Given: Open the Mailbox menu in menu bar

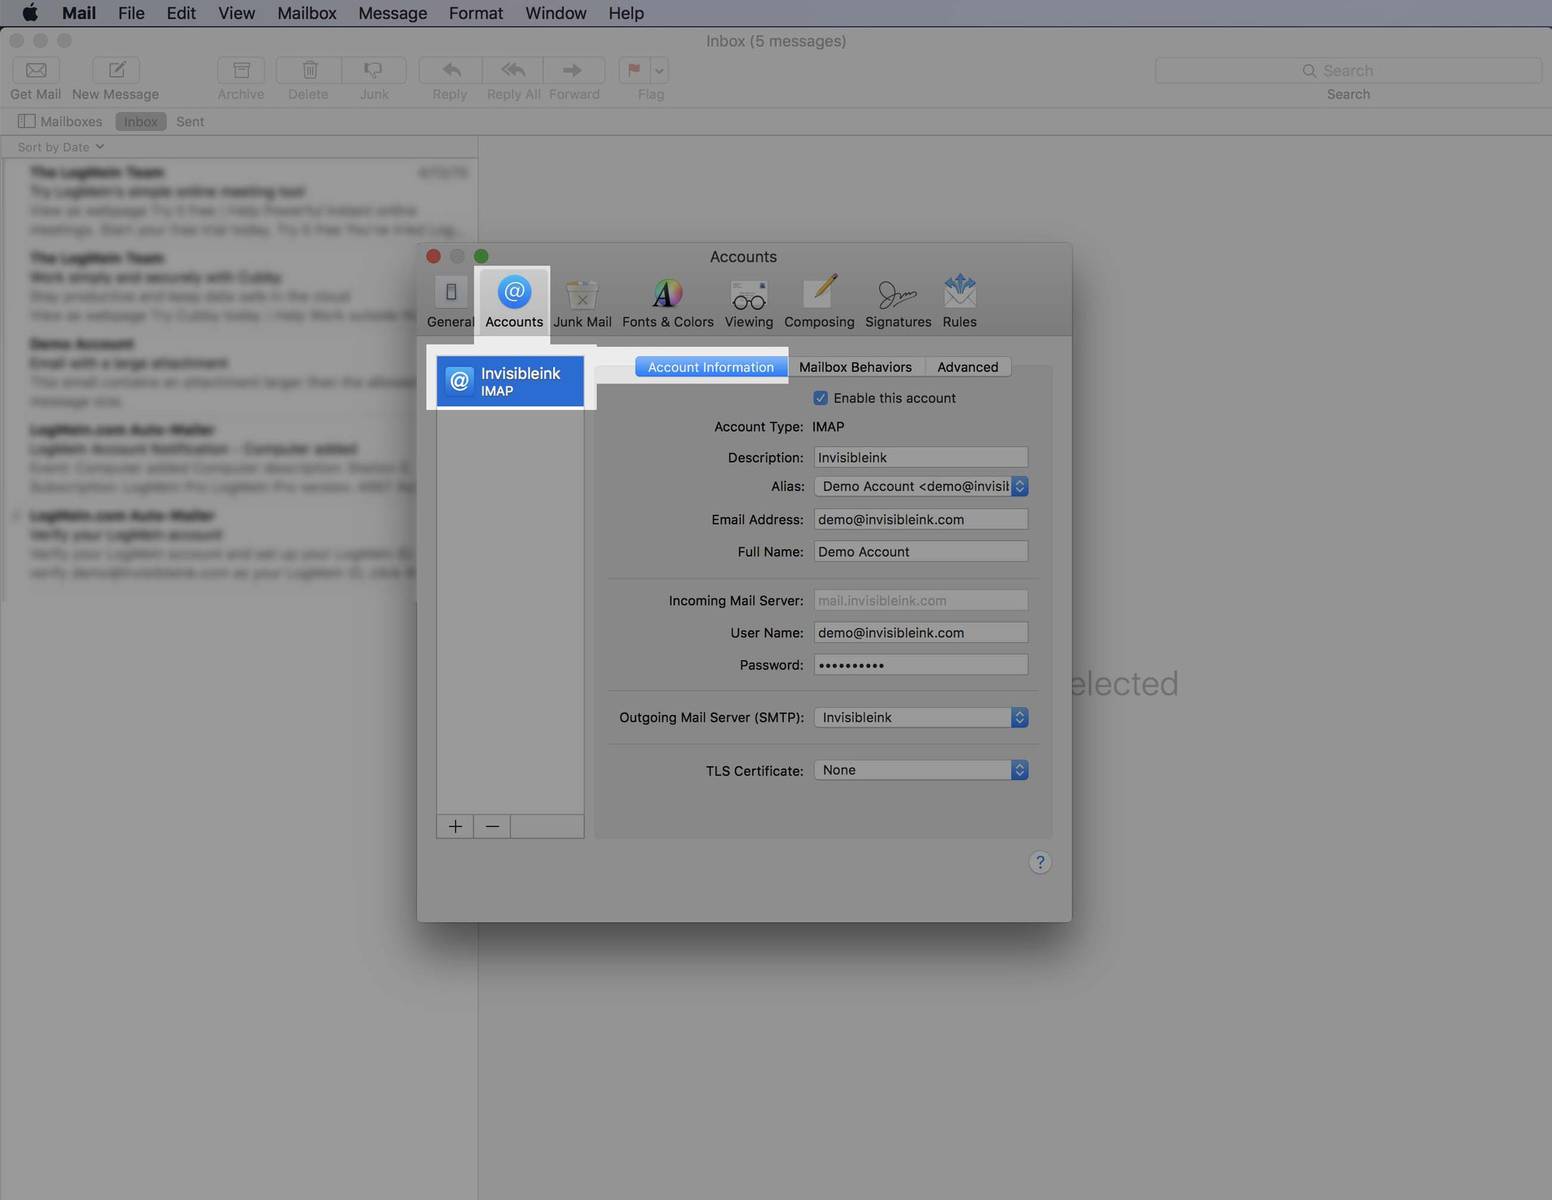Looking at the screenshot, I should click(x=306, y=13).
